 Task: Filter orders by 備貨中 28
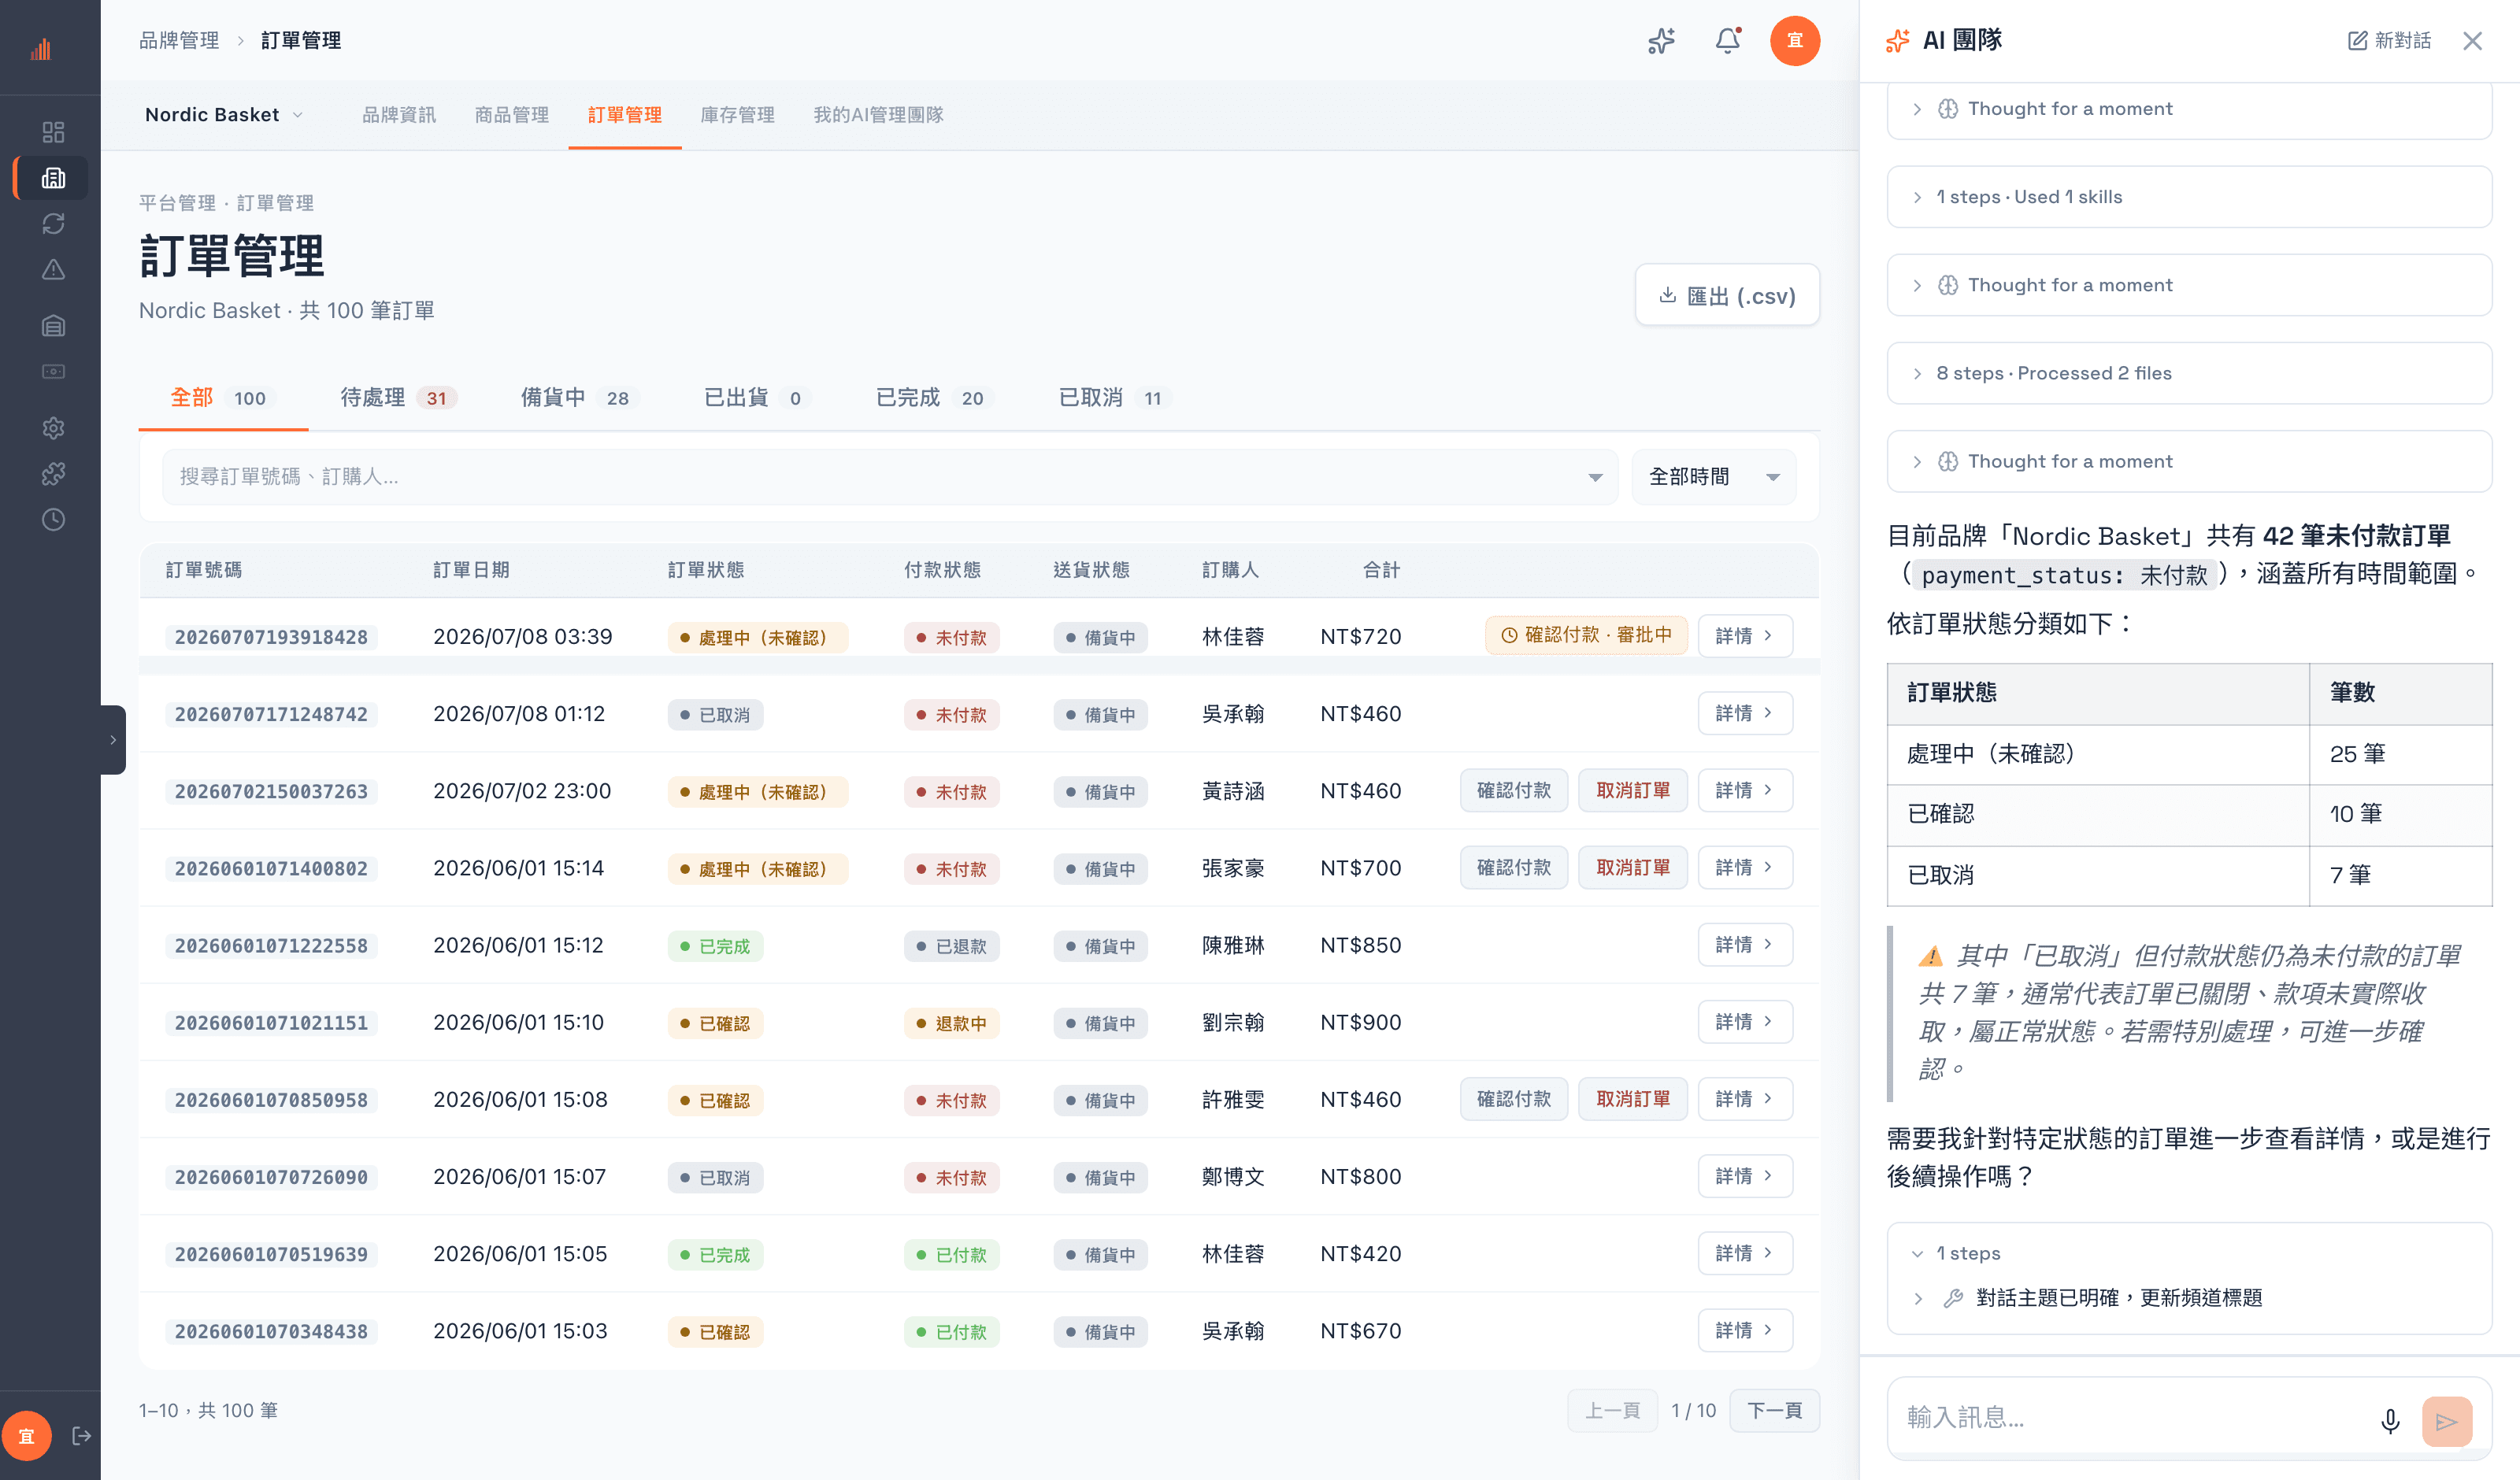coord(579,398)
